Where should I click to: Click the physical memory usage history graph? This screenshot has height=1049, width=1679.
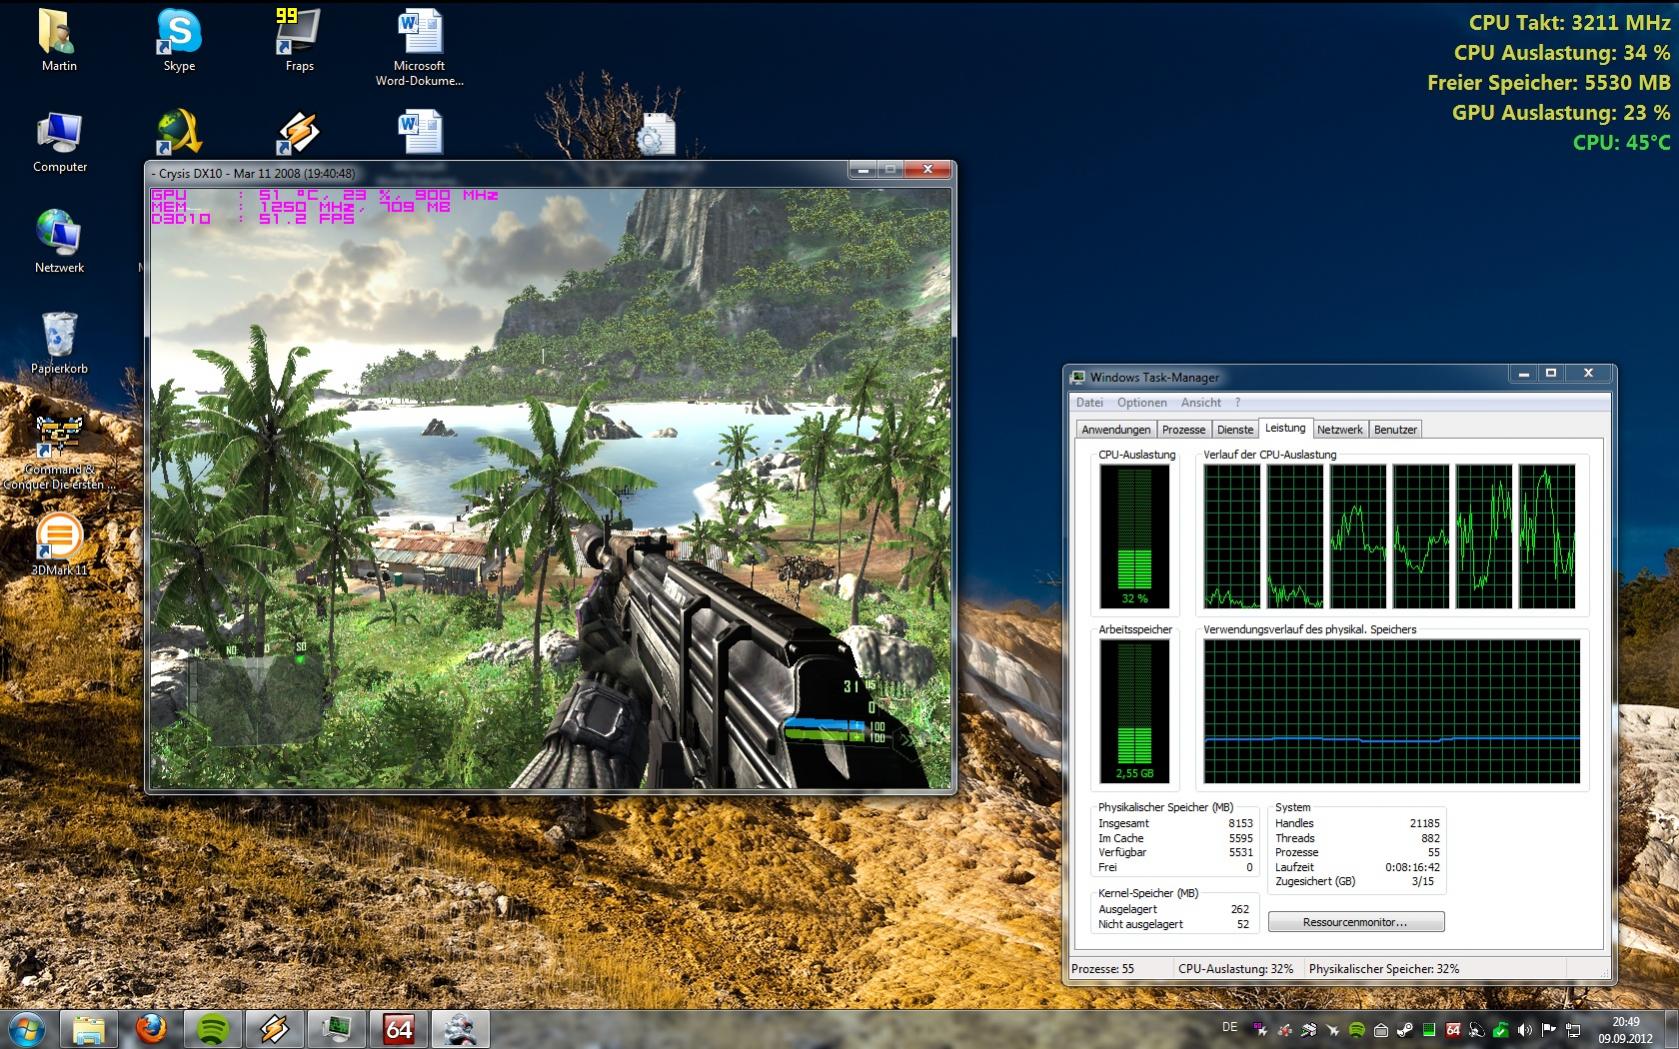coord(1392,711)
